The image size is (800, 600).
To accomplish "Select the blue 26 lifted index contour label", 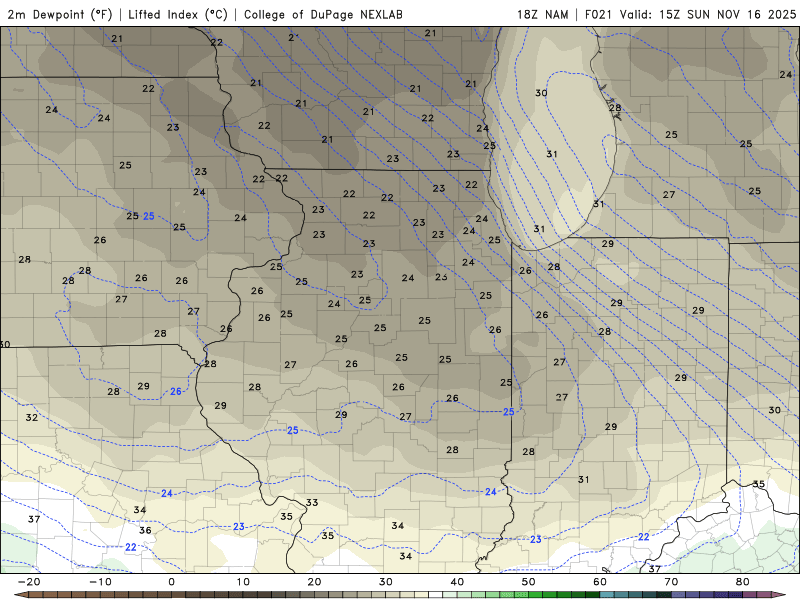I will click(x=176, y=391).
